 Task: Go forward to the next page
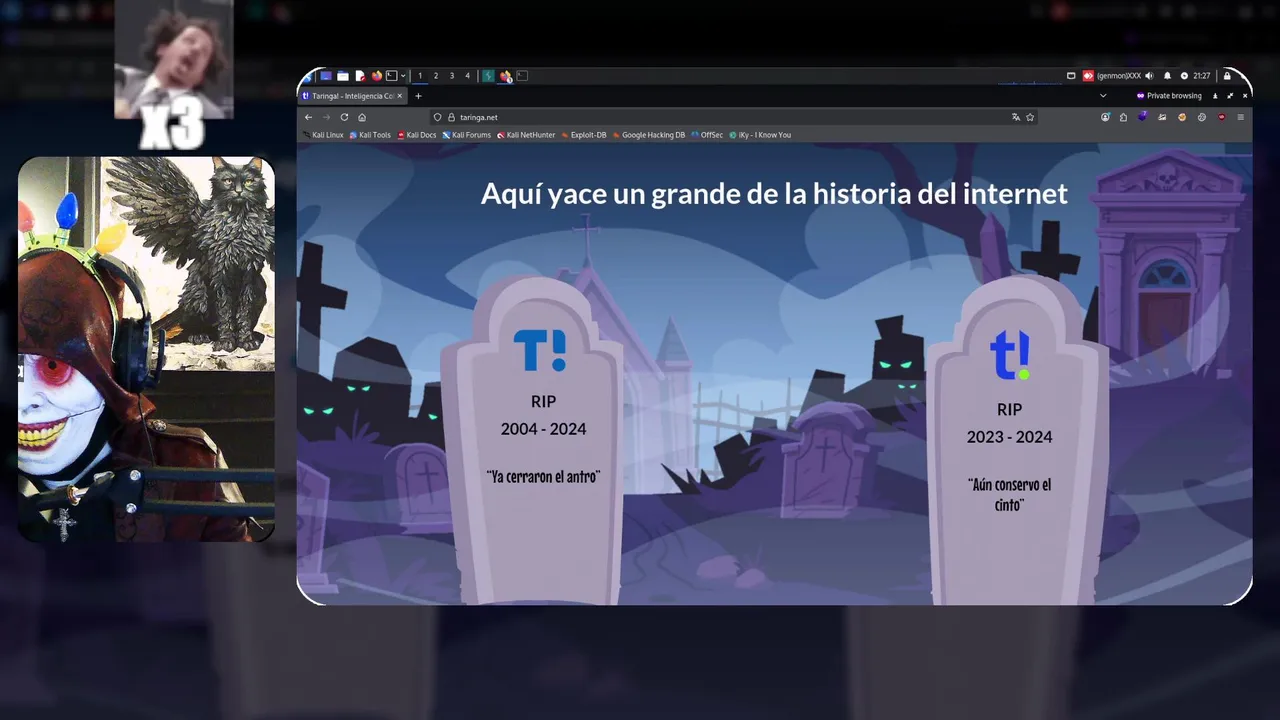[326, 117]
